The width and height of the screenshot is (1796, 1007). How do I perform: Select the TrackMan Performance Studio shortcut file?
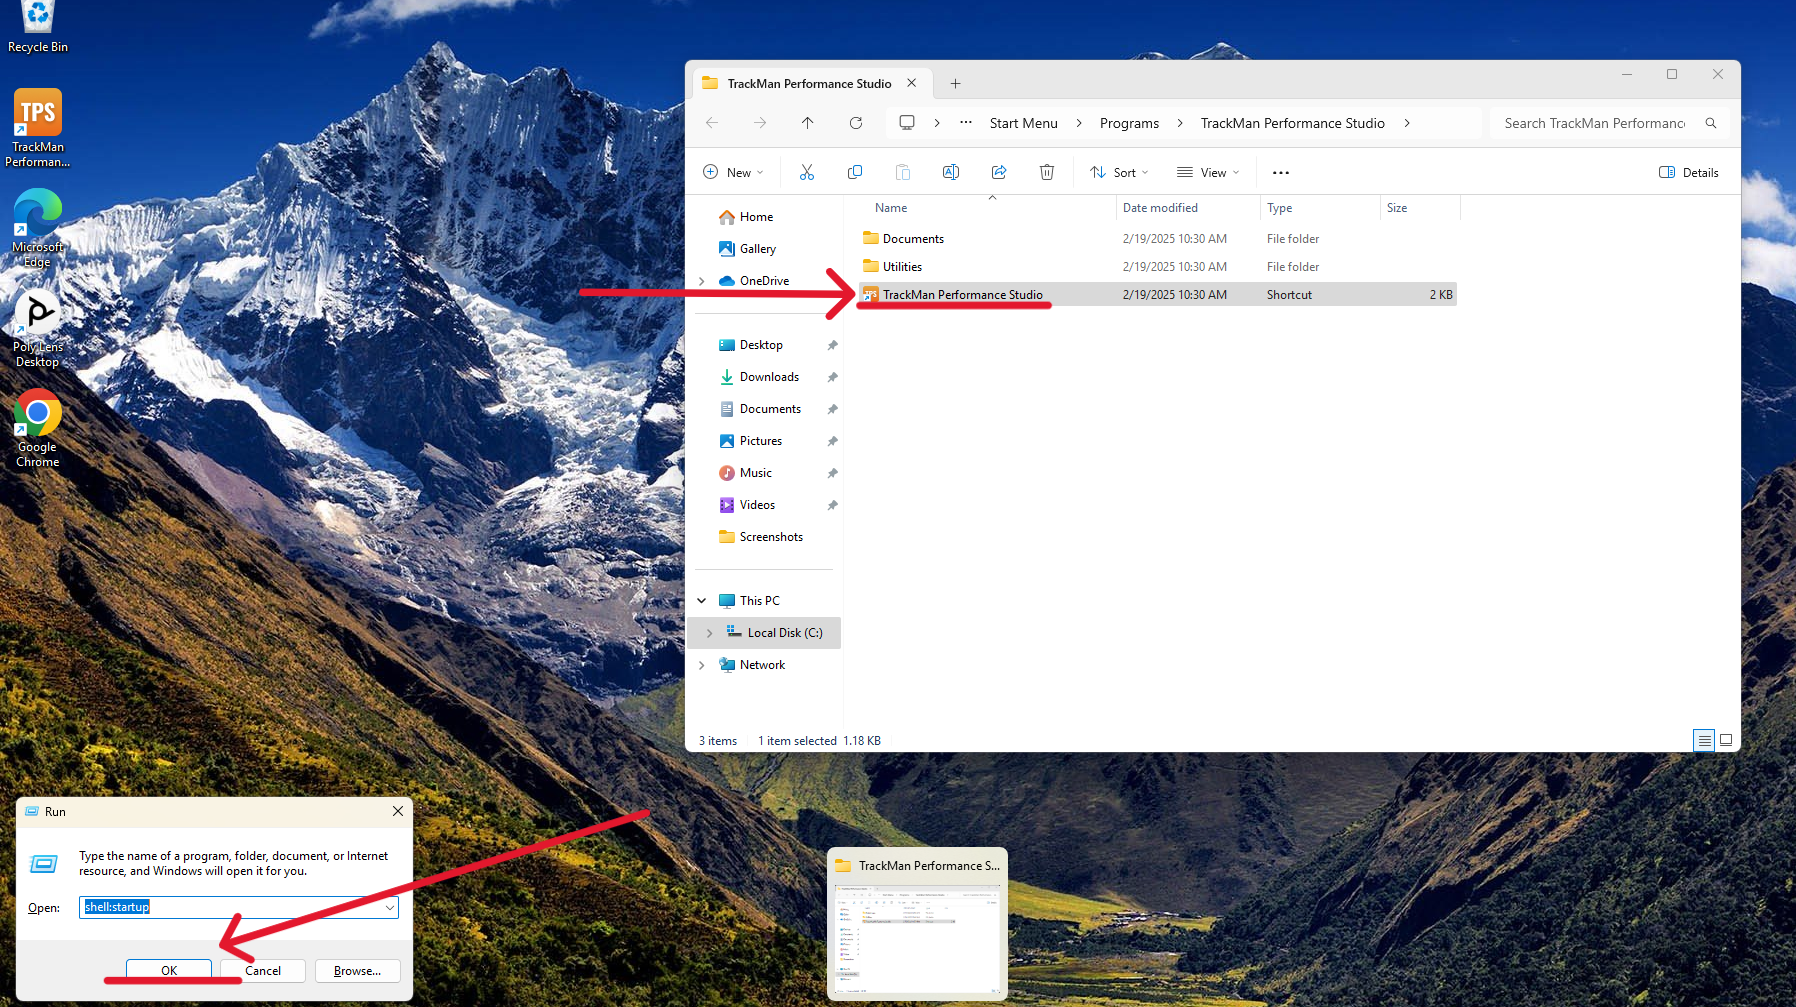(1157, 294)
